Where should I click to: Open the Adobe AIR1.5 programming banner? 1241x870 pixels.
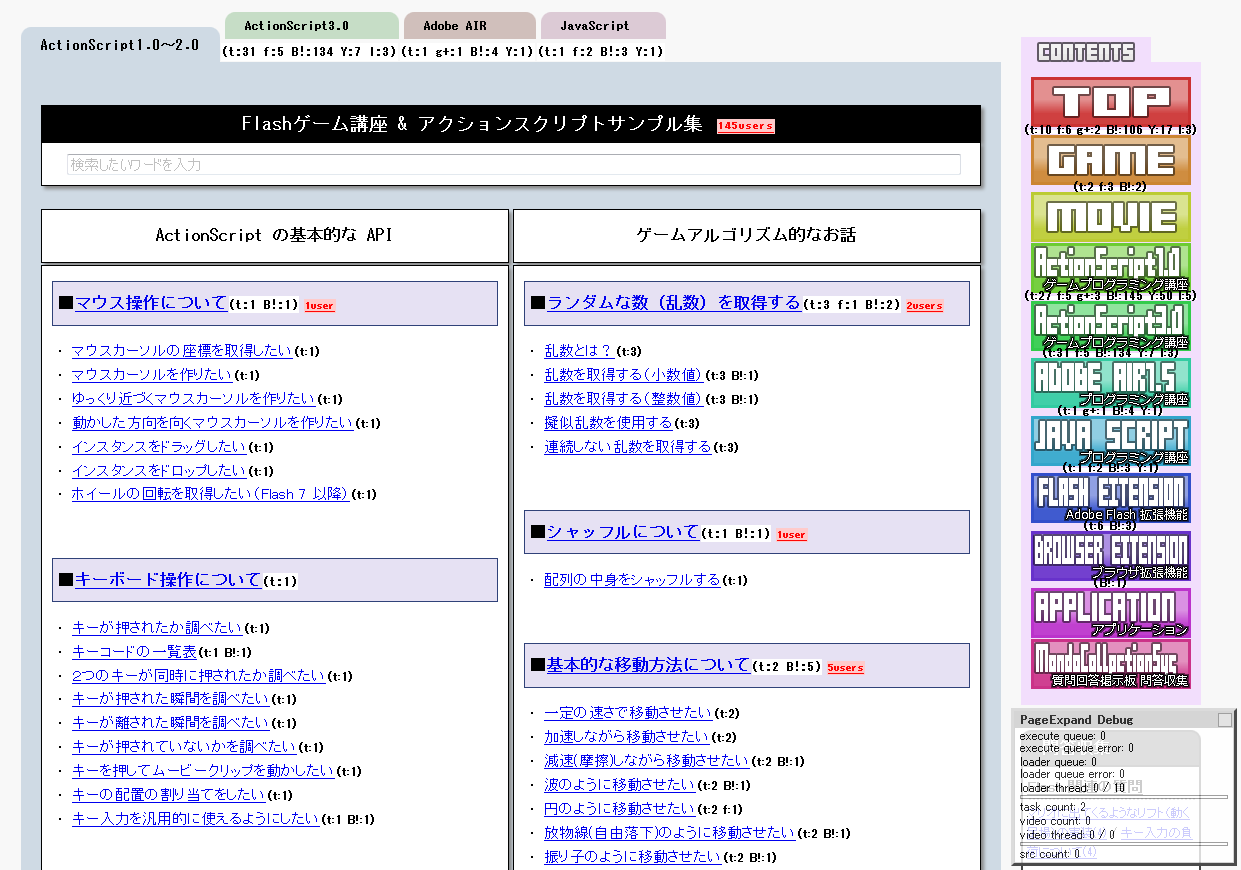click(x=1110, y=382)
